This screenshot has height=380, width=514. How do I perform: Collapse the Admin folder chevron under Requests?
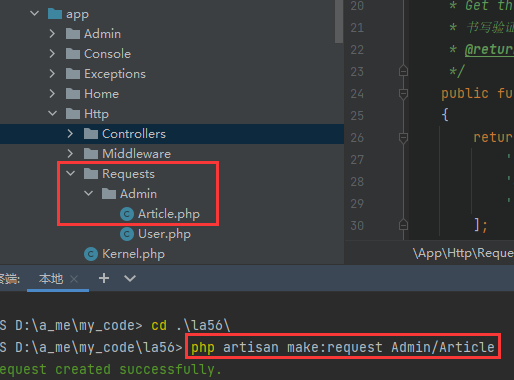[89, 193]
